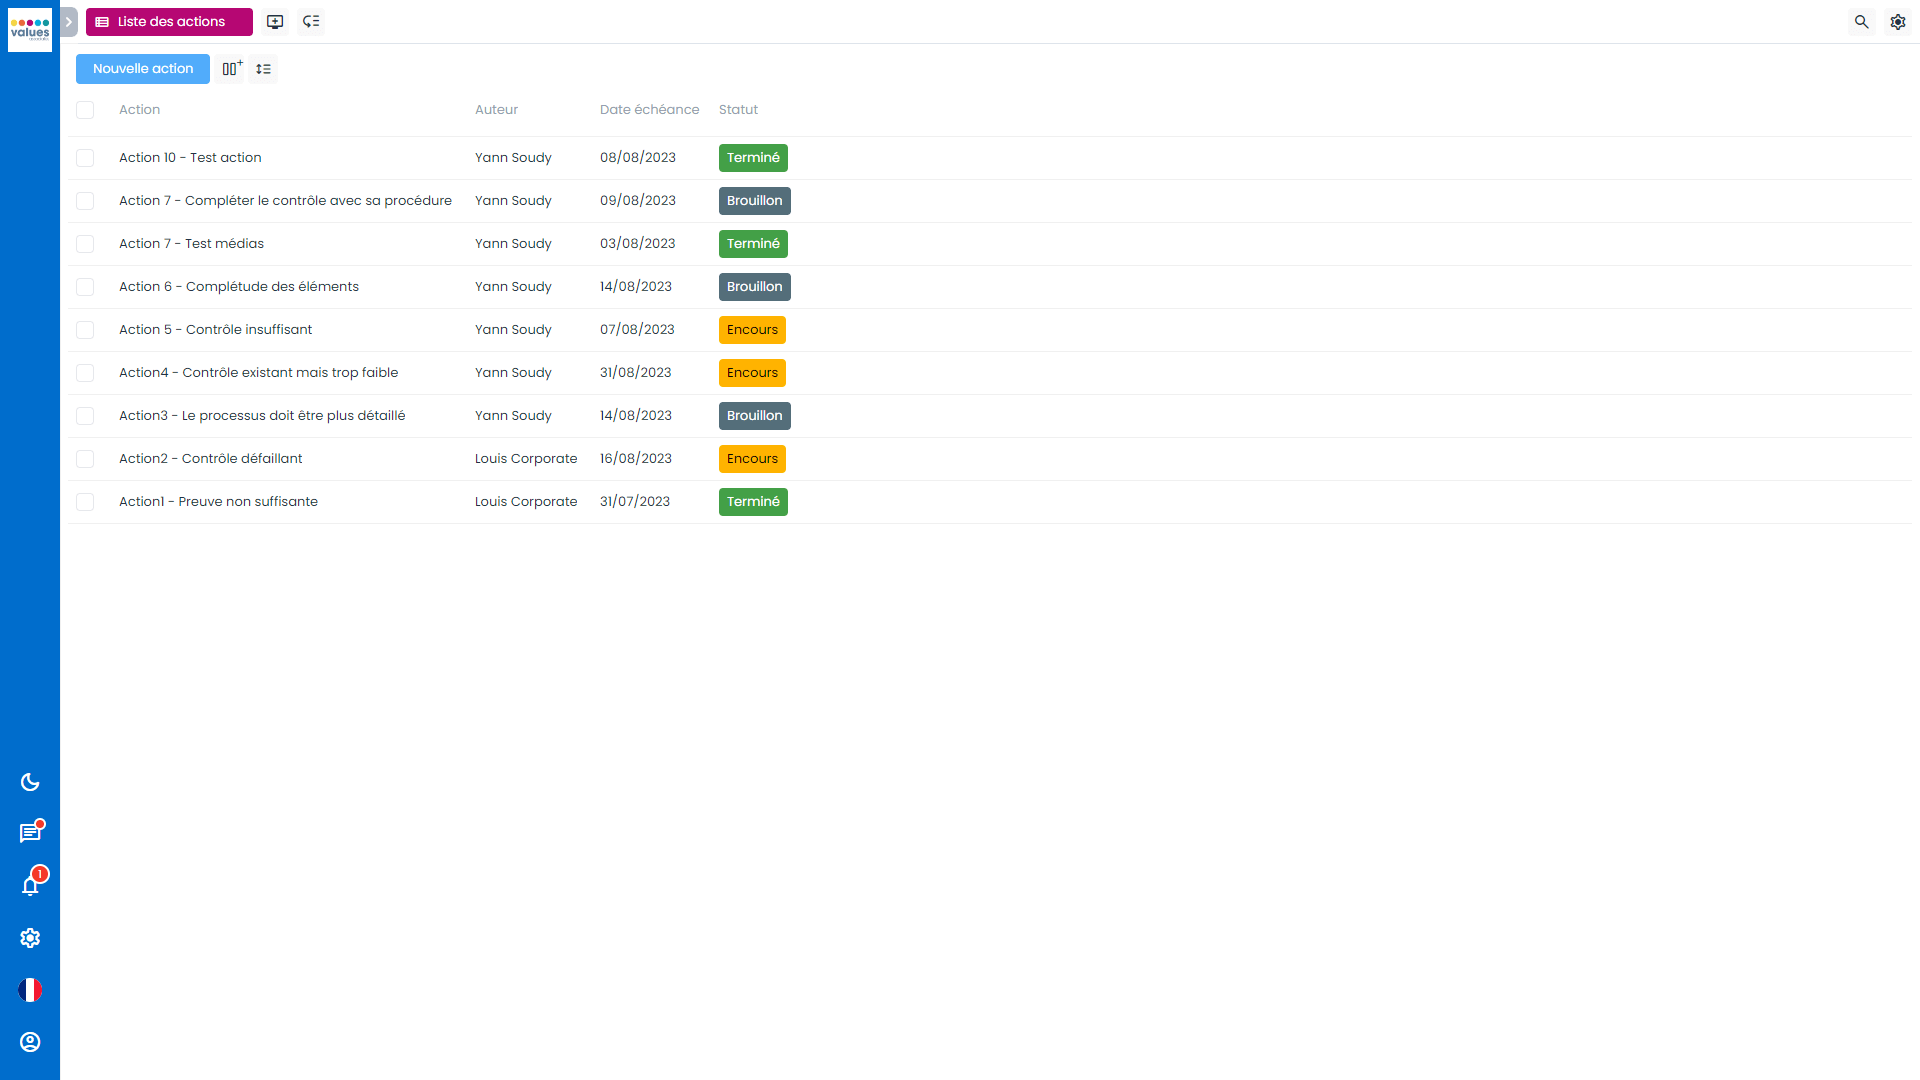
Task: Open the French flag language selector
Action: click(30, 990)
